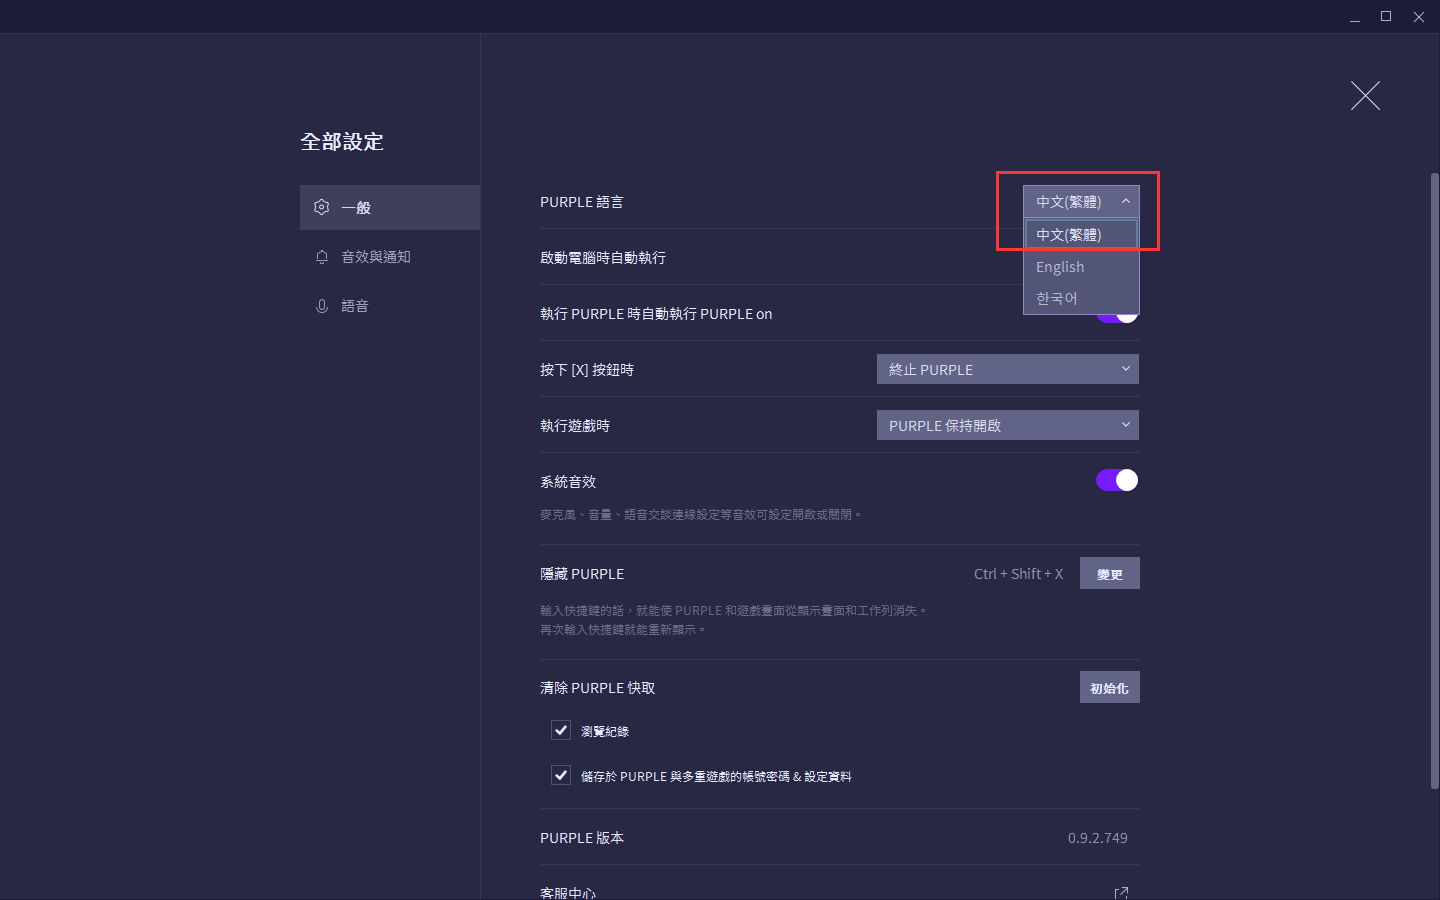This screenshot has height=900, width=1440.
Task: Maximize the PURPLE window
Action: [1386, 17]
